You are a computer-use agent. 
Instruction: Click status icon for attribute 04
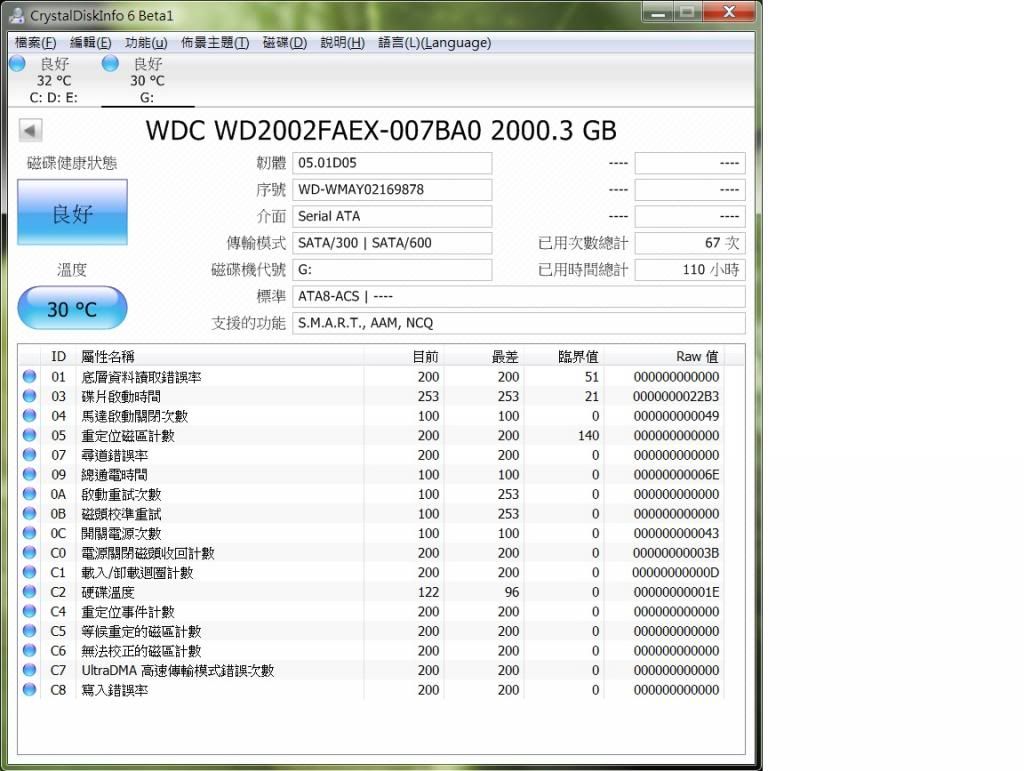point(29,416)
